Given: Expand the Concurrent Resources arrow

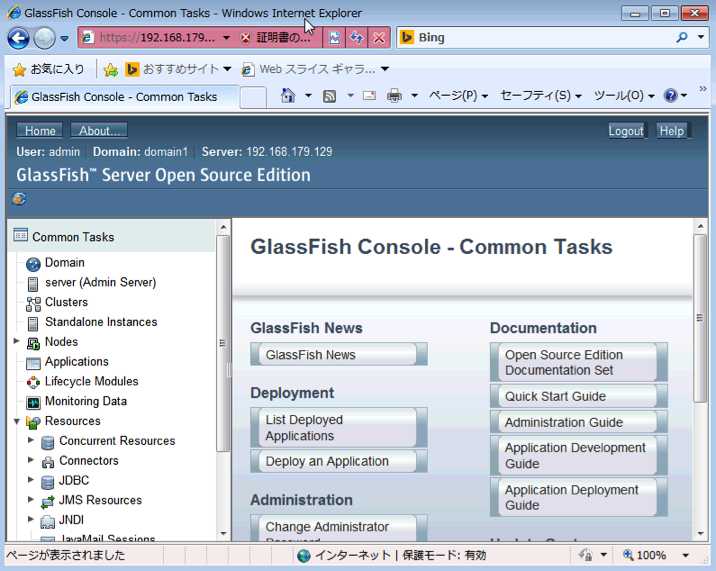Looking at the screenshot, I should [x=31, y=440].
